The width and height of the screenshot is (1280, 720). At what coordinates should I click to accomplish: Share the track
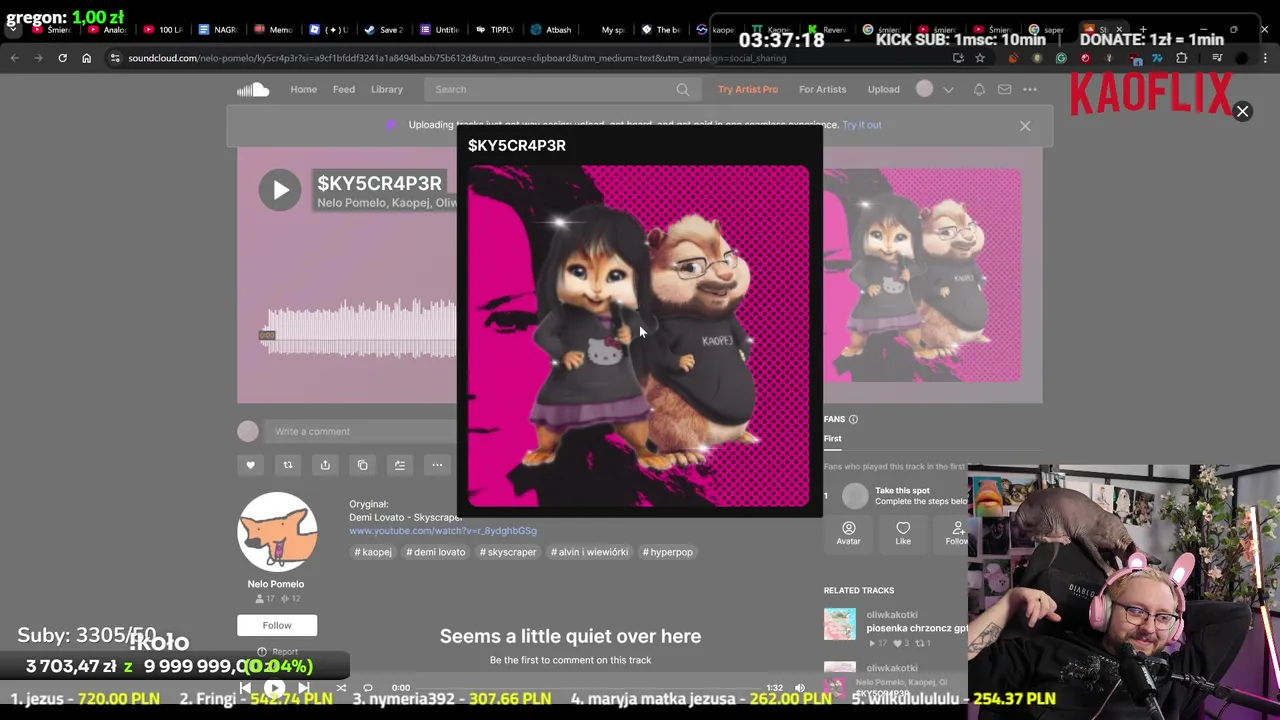pos(325,465)
